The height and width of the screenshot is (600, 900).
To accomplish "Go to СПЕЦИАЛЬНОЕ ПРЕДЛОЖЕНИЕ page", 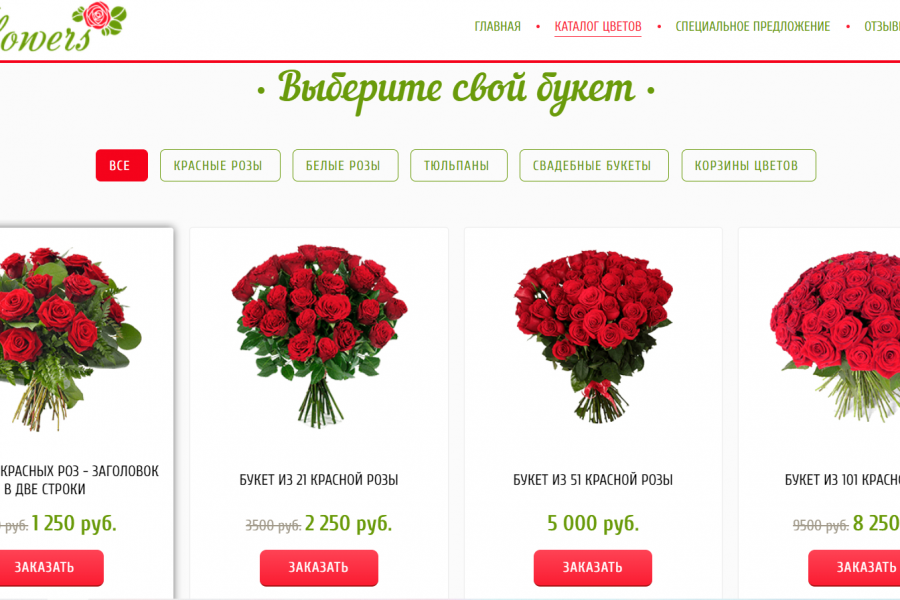I will point(752,26).
